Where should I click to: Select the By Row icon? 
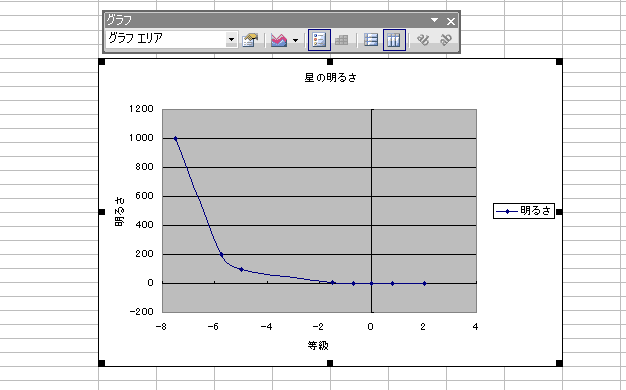371,40
